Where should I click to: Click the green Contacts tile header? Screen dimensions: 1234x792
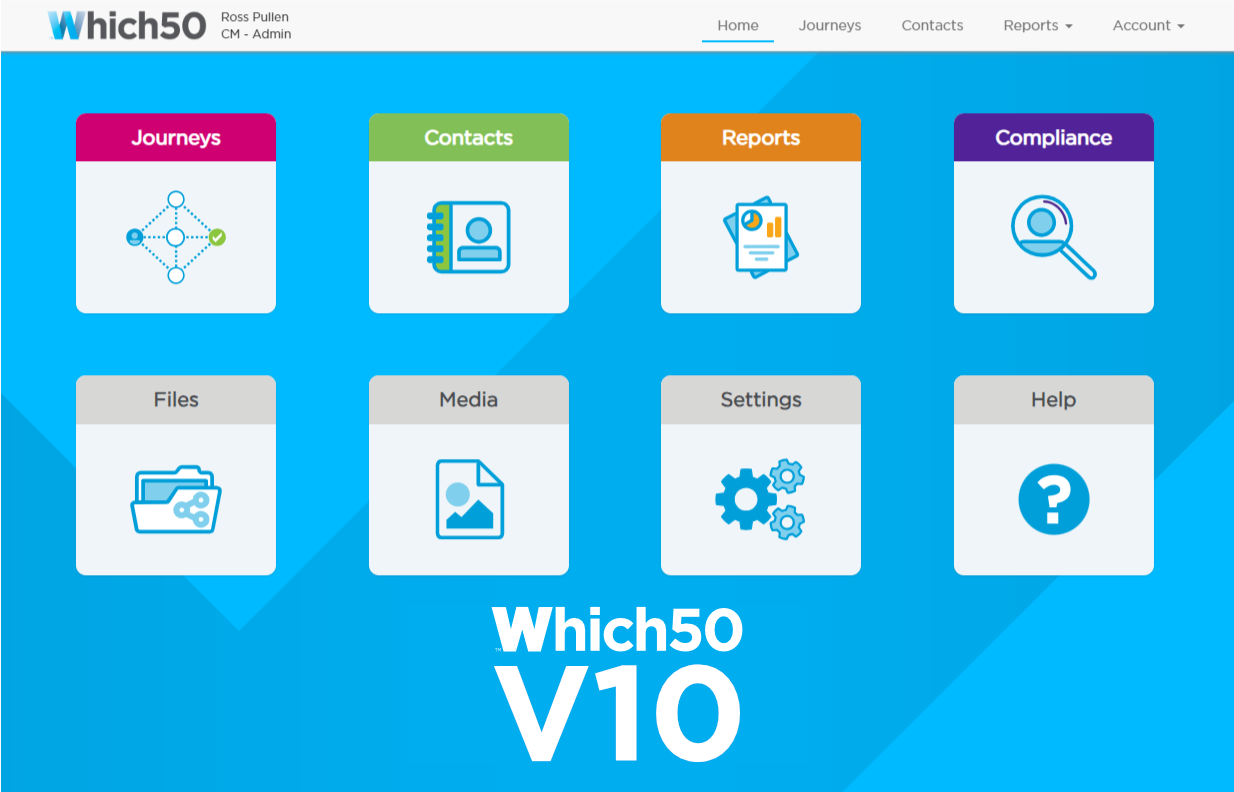tap(469, 137)
